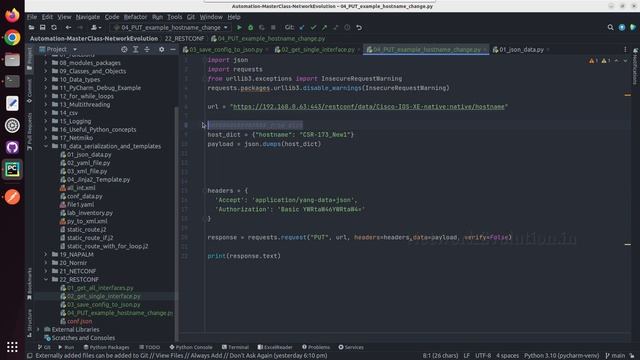Viewport: 640px width, 360px height.
Task: Expand all in the Project panel toolbar
Action: (x=136, y=49)
